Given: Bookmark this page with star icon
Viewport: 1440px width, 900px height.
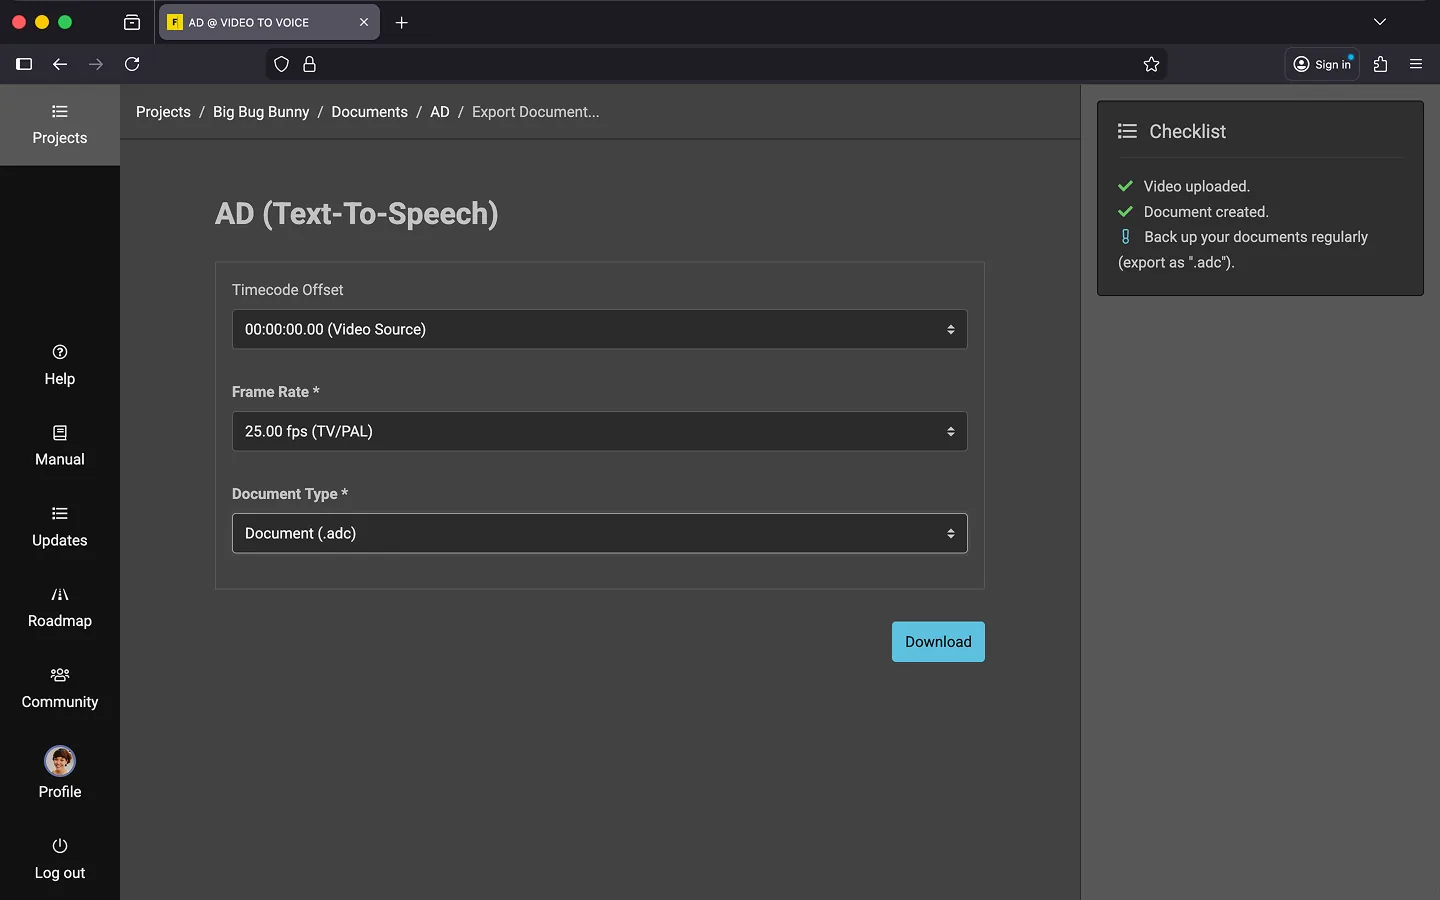Looking at the screenshot, I should pyautogui.click(x=1151, y=64).
